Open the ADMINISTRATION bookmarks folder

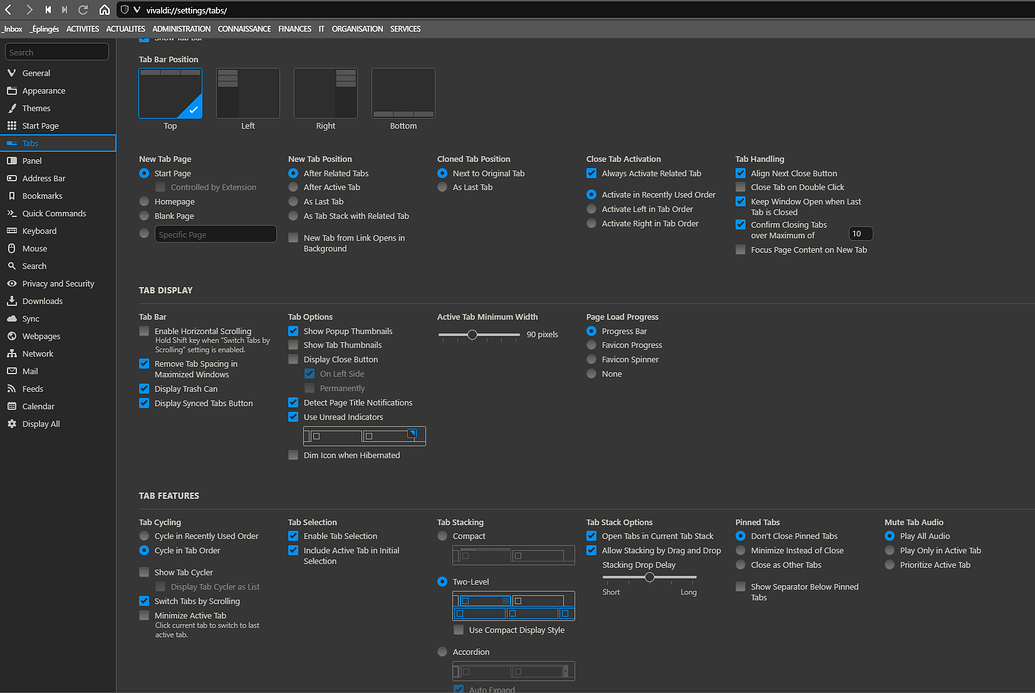coord(180,28)
